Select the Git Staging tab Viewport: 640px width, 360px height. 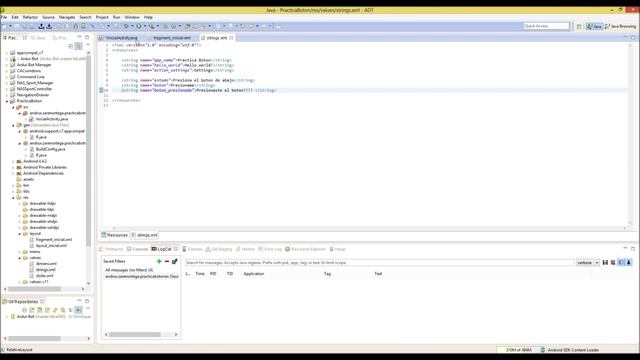(219, 249)
